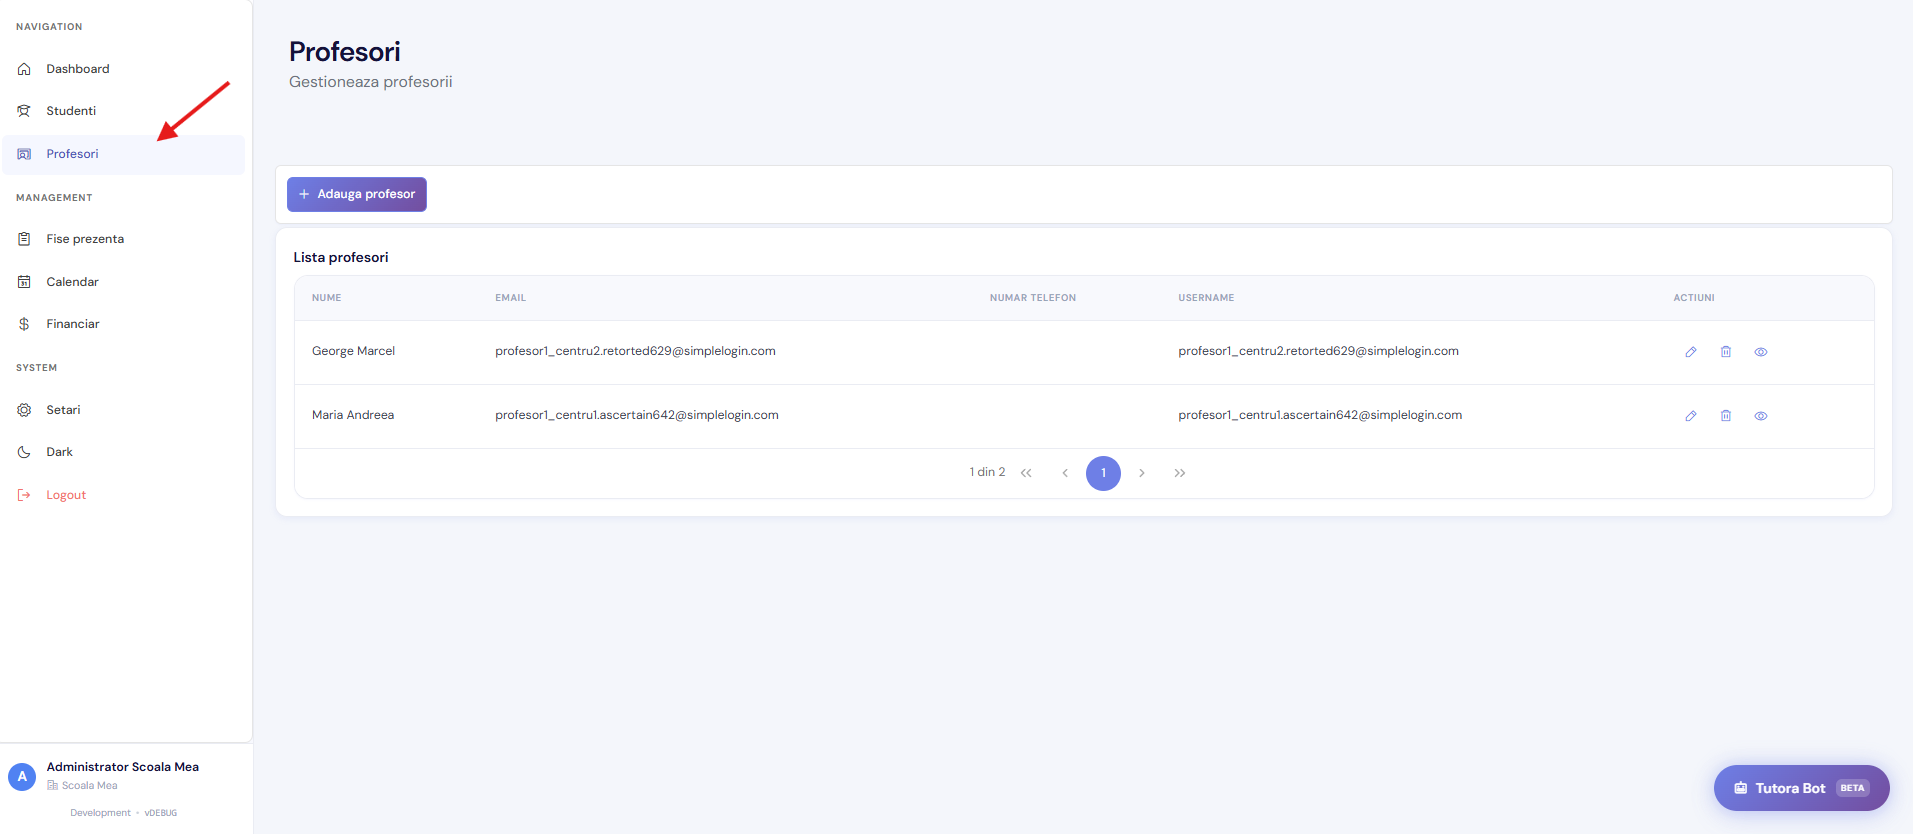Go to previous page chevron
Screen dimensions: 1913x834
1065,473
